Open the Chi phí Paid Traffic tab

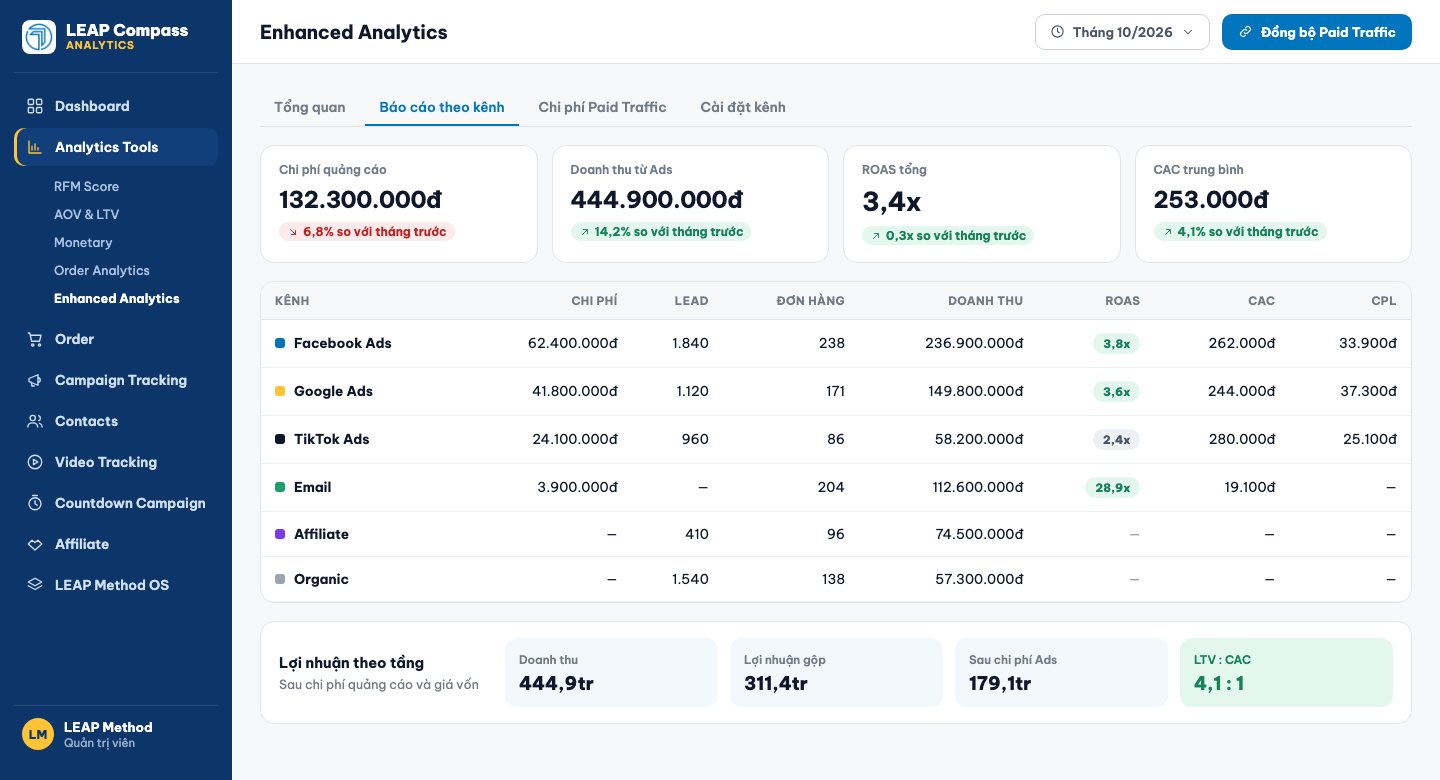(x=602, y=107)
